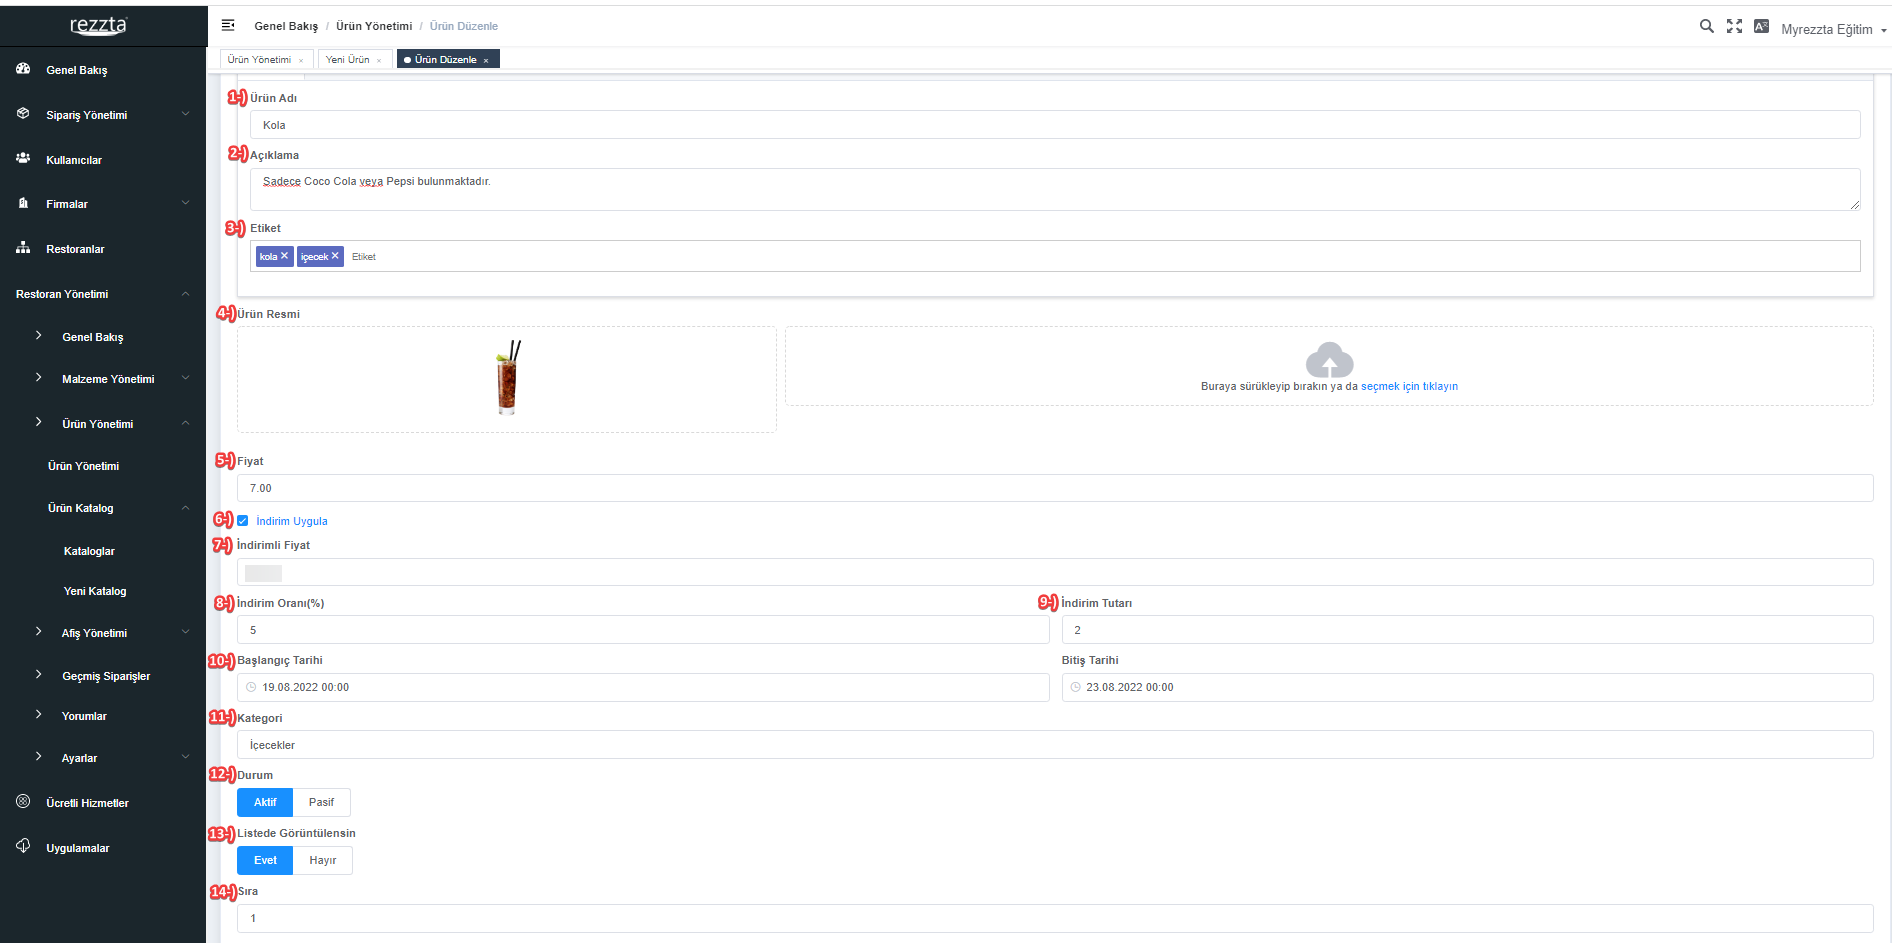The height and width of the screenshot is (943, 1892).
Task: Click the Kola product image thumbnail
Action: point(508,378)
